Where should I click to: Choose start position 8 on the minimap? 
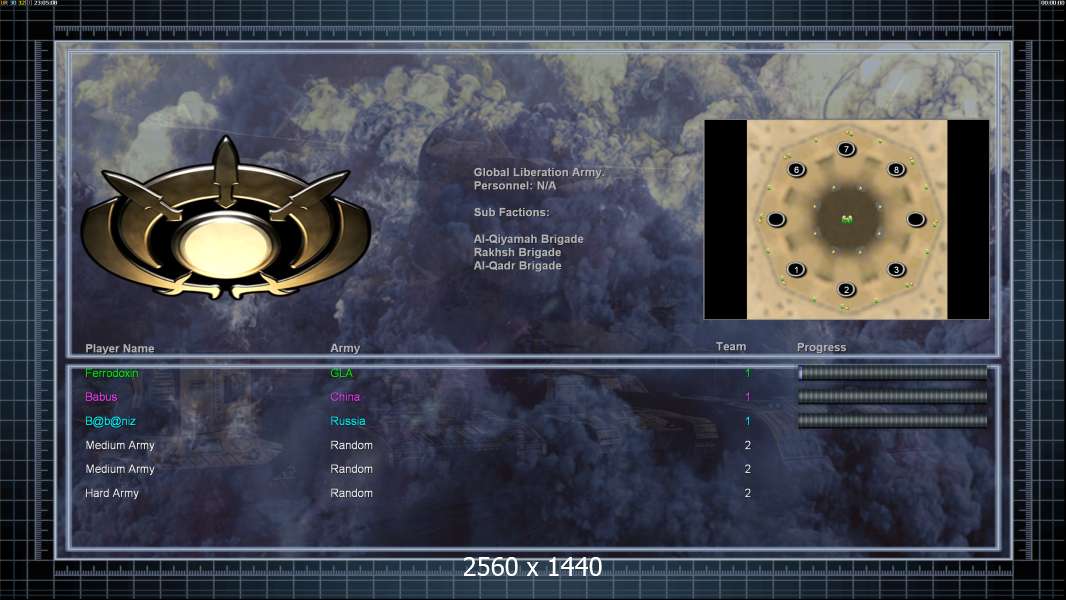coord(896,169)
